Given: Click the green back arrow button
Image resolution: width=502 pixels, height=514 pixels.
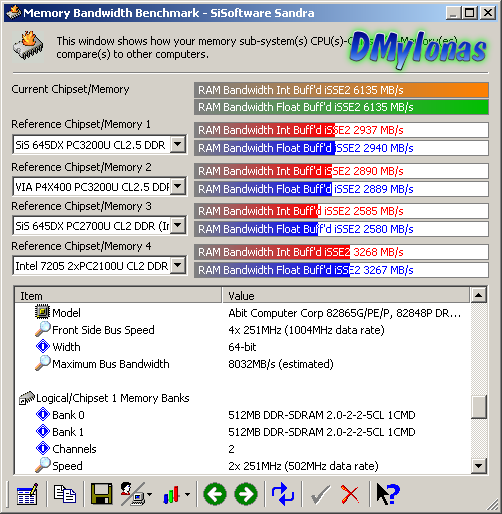Looking at the screenshot, I should [215, 494].
